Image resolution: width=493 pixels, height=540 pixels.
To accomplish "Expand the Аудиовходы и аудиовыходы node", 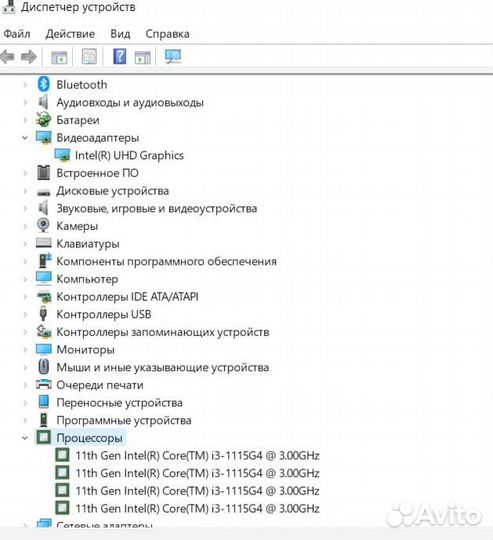I will [25, 102].
